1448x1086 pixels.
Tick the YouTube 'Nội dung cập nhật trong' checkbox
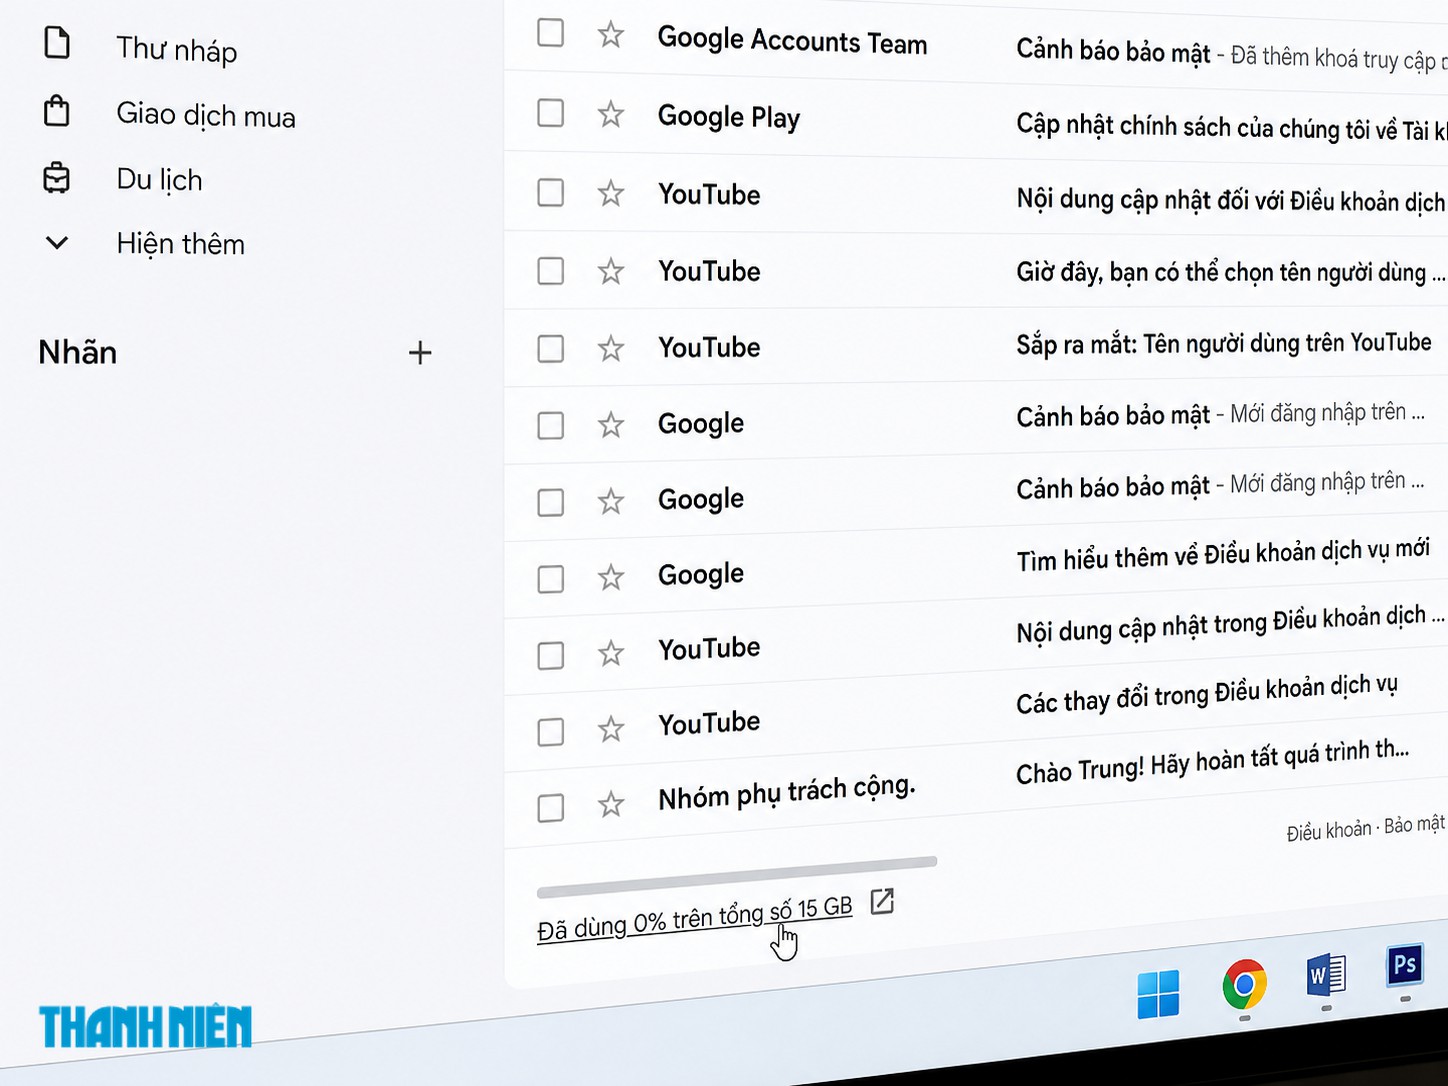click(x=550, y=655)
